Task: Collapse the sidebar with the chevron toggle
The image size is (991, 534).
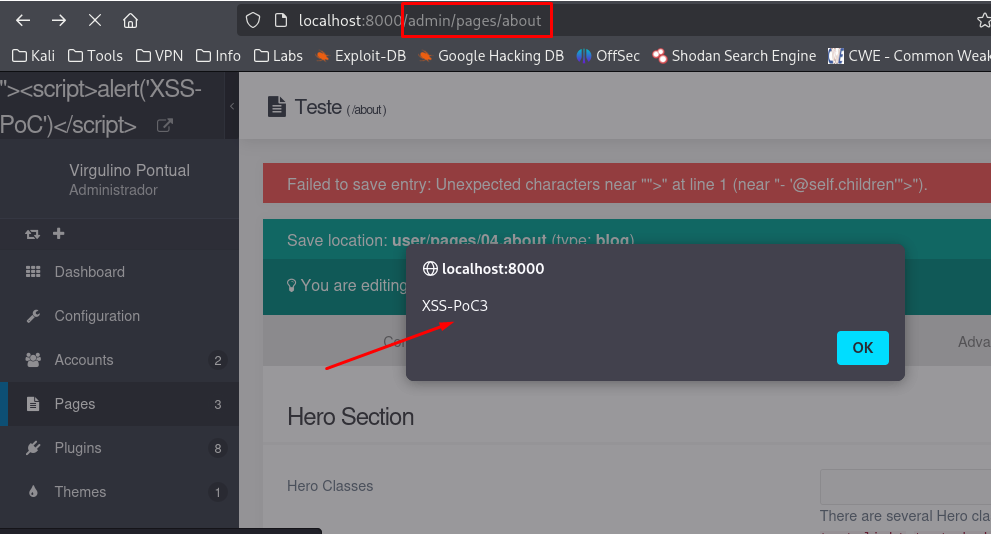Action: click(232, 105)
